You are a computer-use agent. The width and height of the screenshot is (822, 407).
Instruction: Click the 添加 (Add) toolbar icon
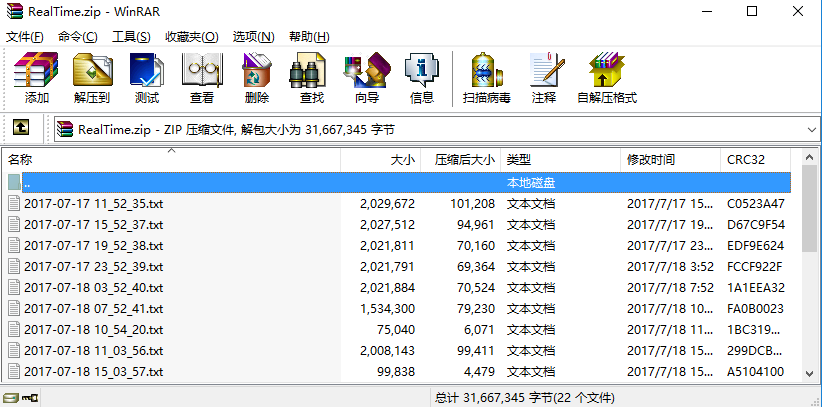tap(36, 78)
